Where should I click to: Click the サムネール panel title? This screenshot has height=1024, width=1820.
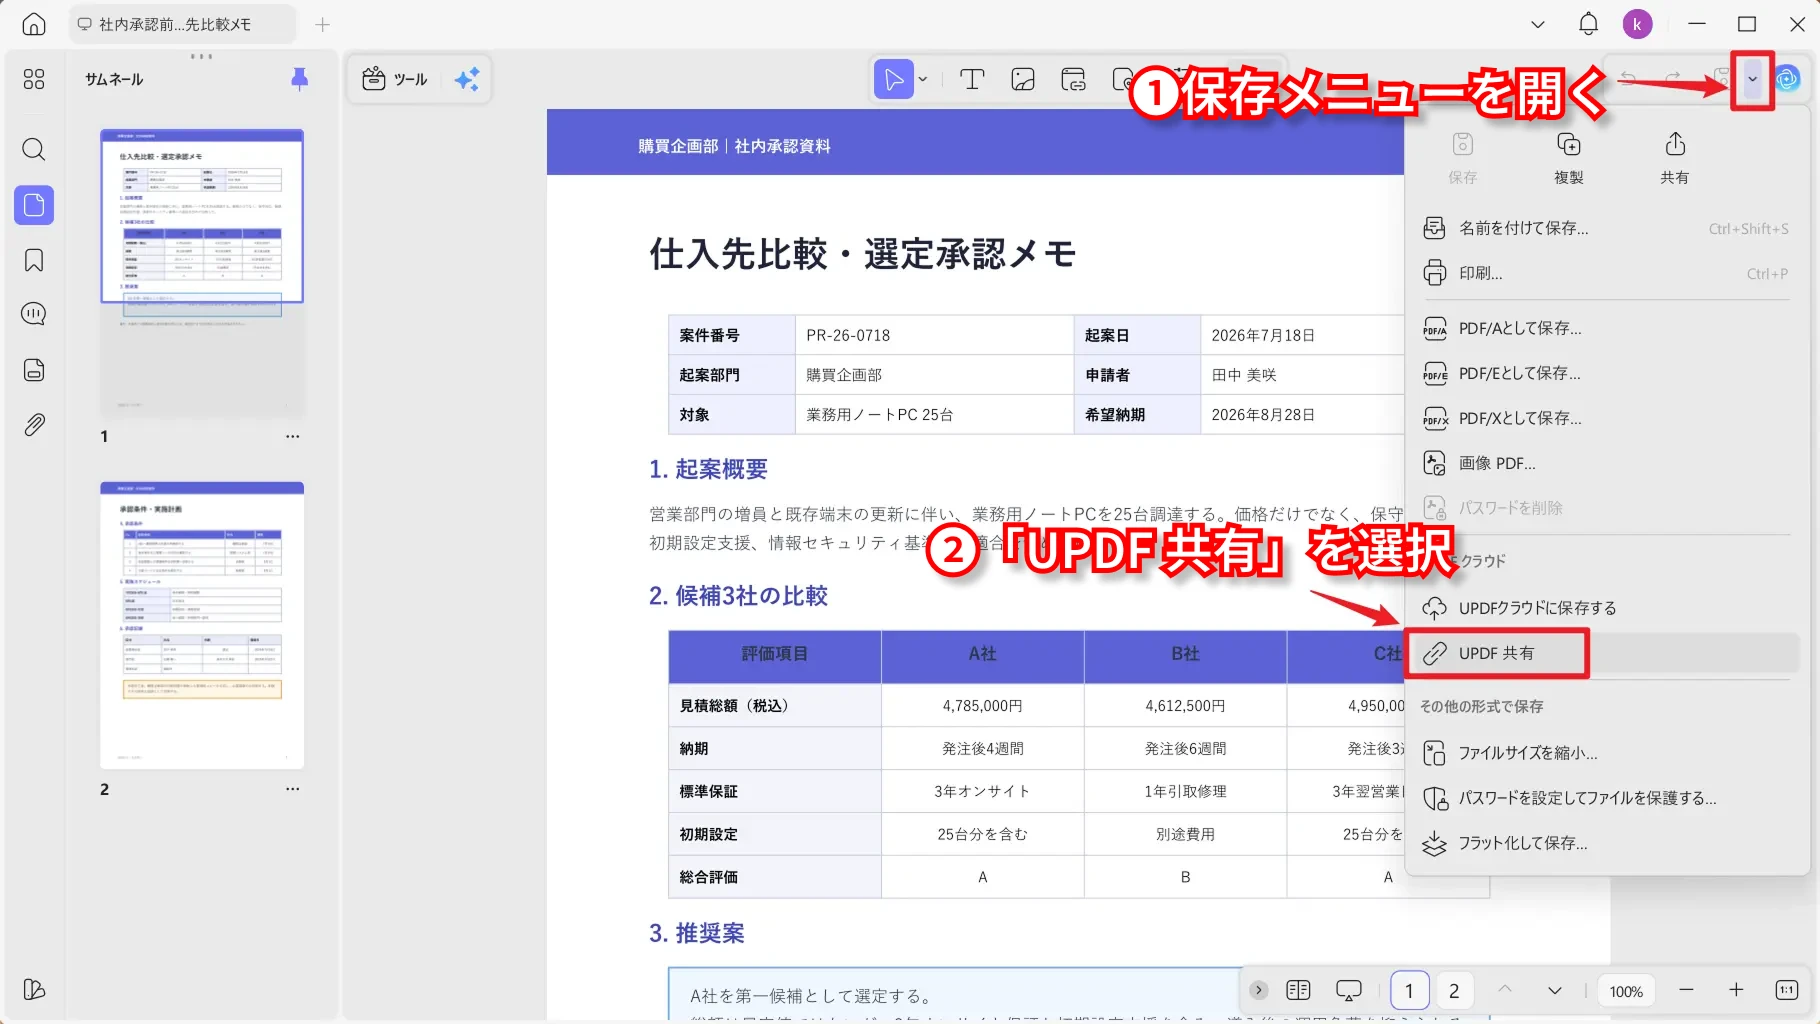[114, 79]
